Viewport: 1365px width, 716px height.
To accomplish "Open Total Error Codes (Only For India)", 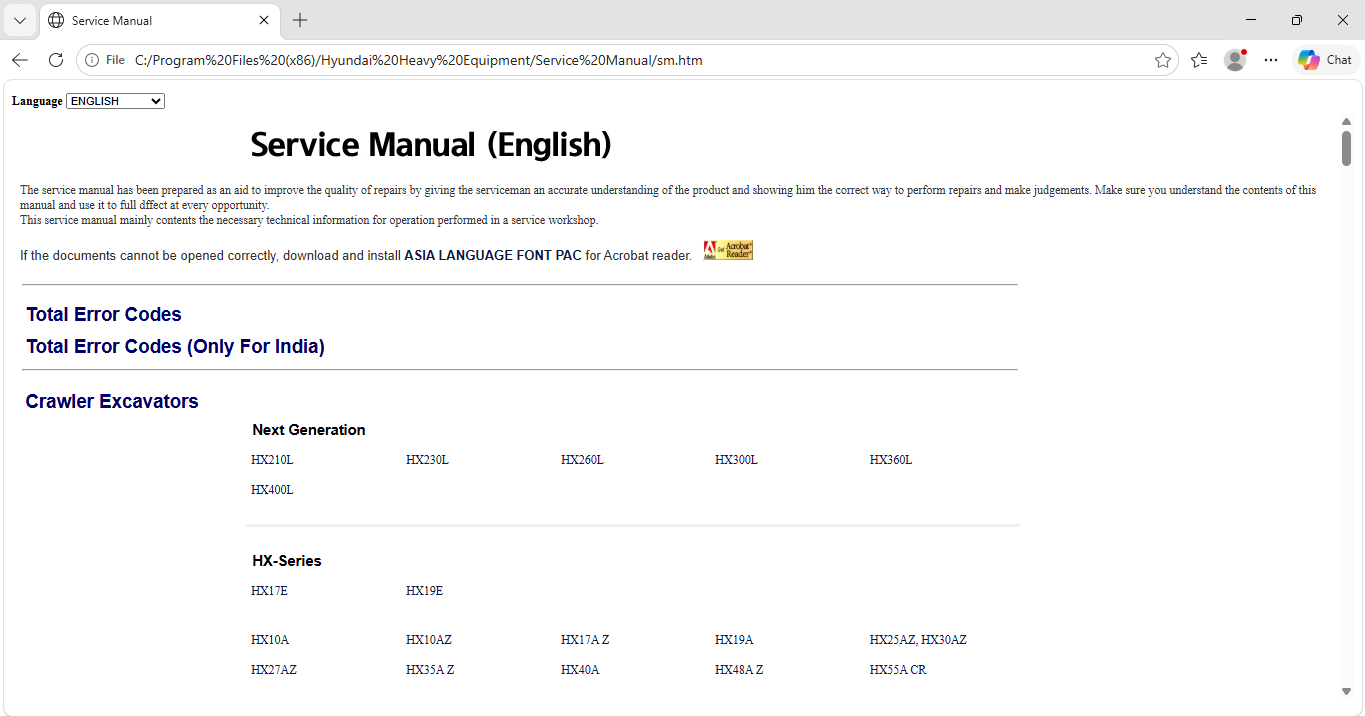I will click(175, 346).
